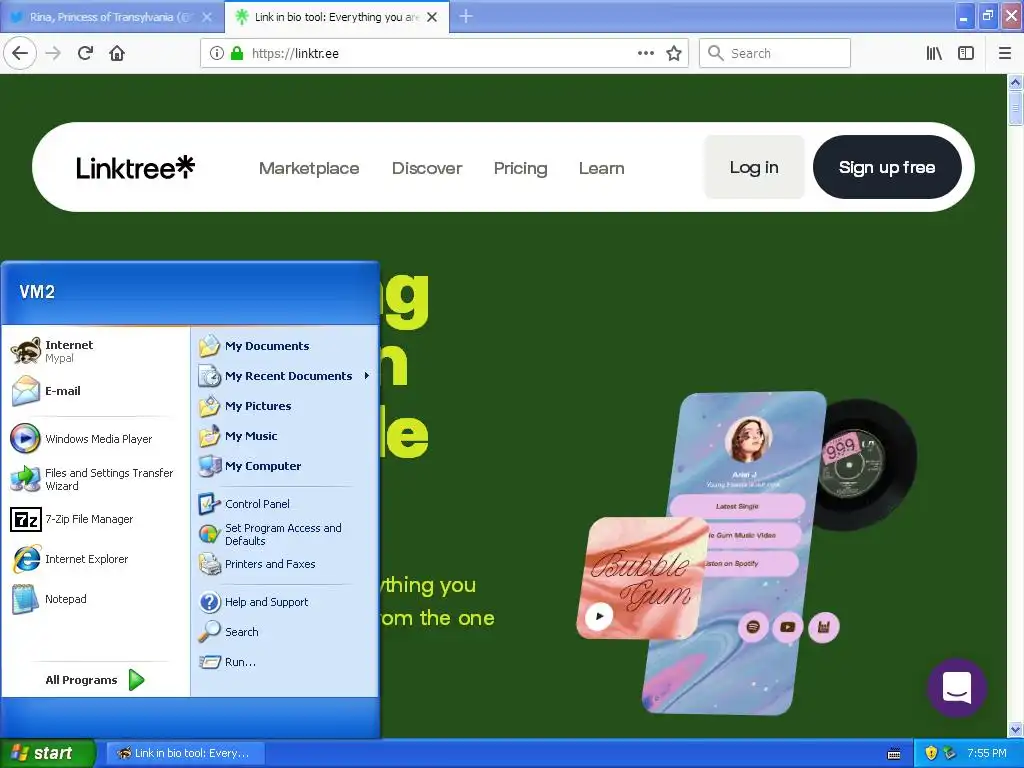
Task: Click the 7:55 PM system clock
Action: click(987, 753)
